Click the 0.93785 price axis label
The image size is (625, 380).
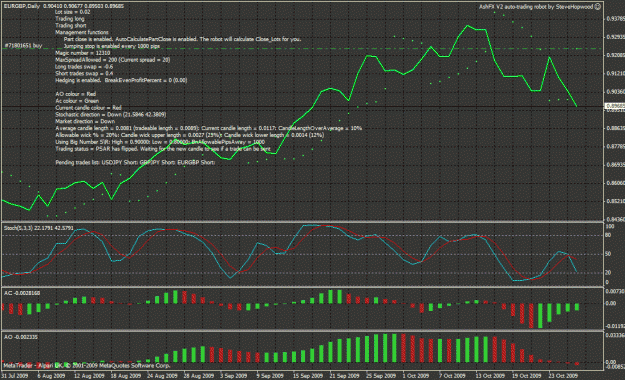click(615, 19)
